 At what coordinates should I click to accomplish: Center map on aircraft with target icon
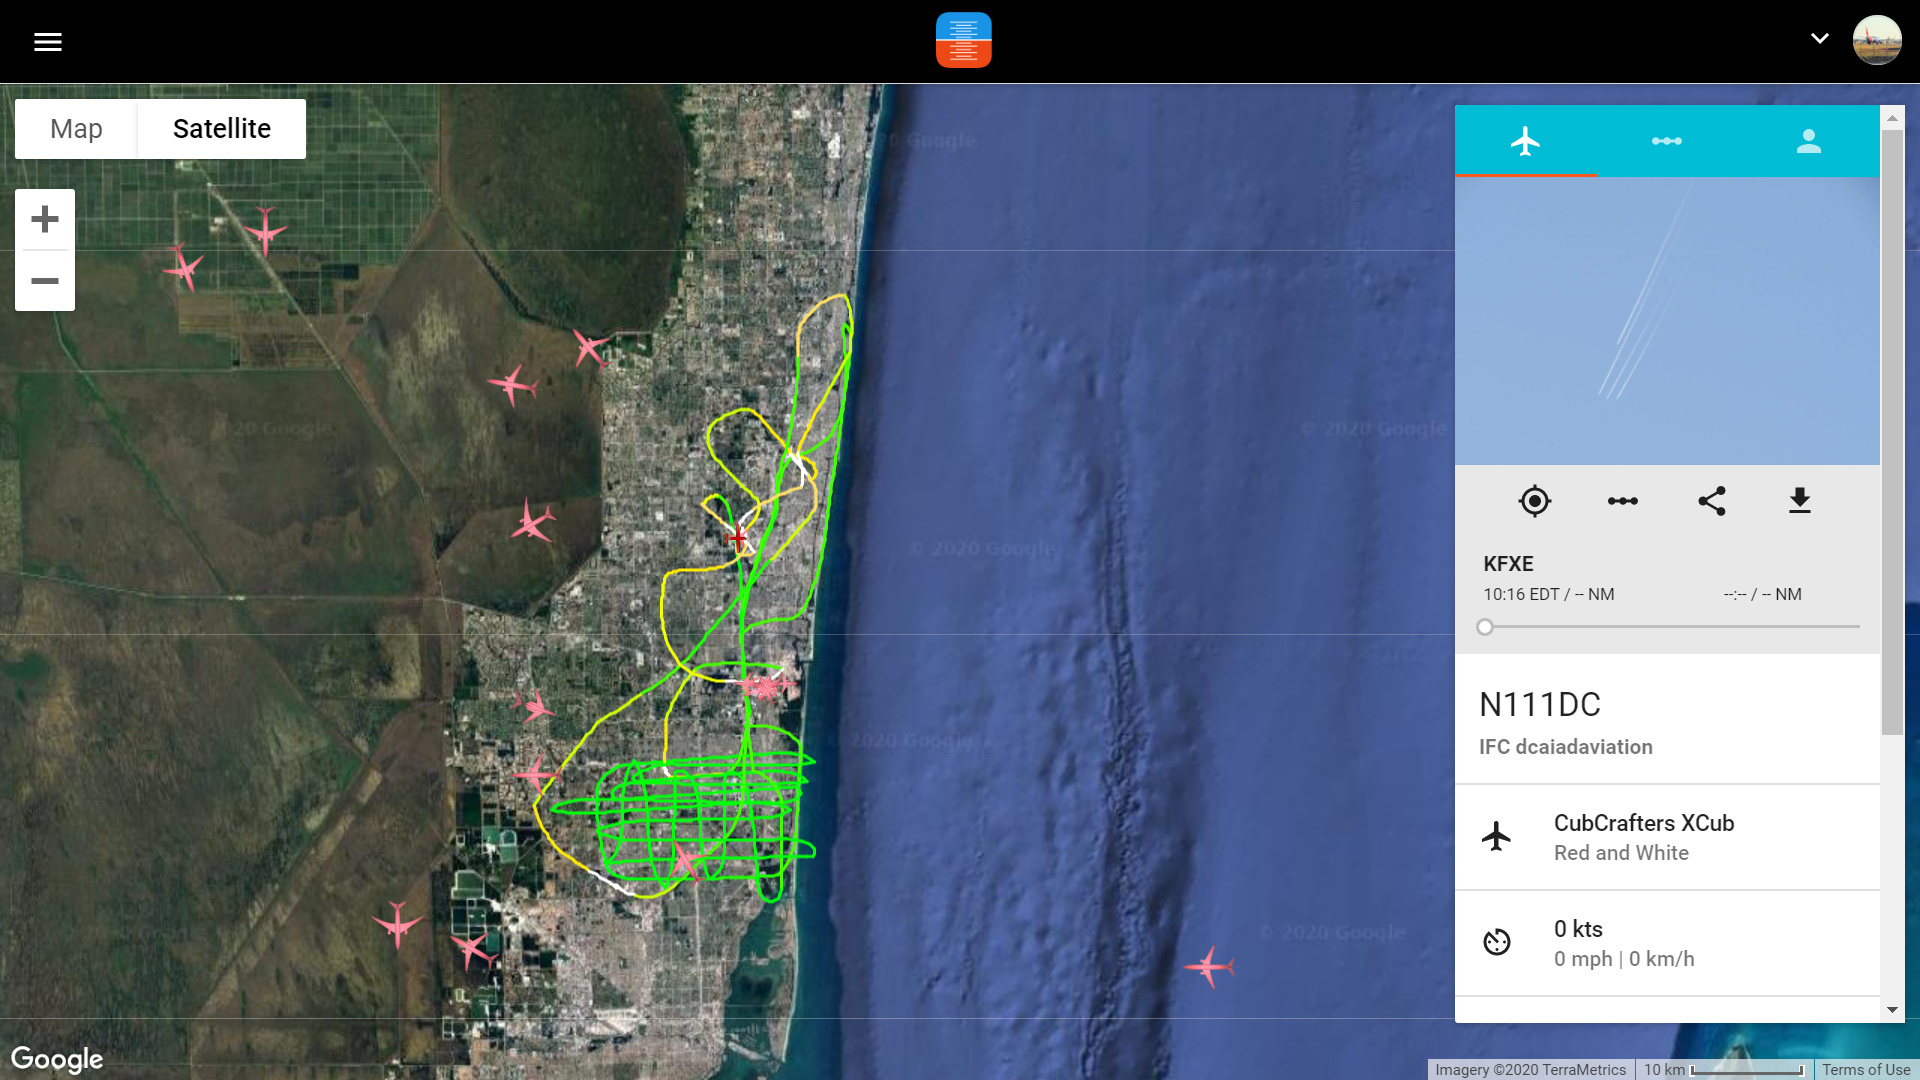pos(1534,501)
